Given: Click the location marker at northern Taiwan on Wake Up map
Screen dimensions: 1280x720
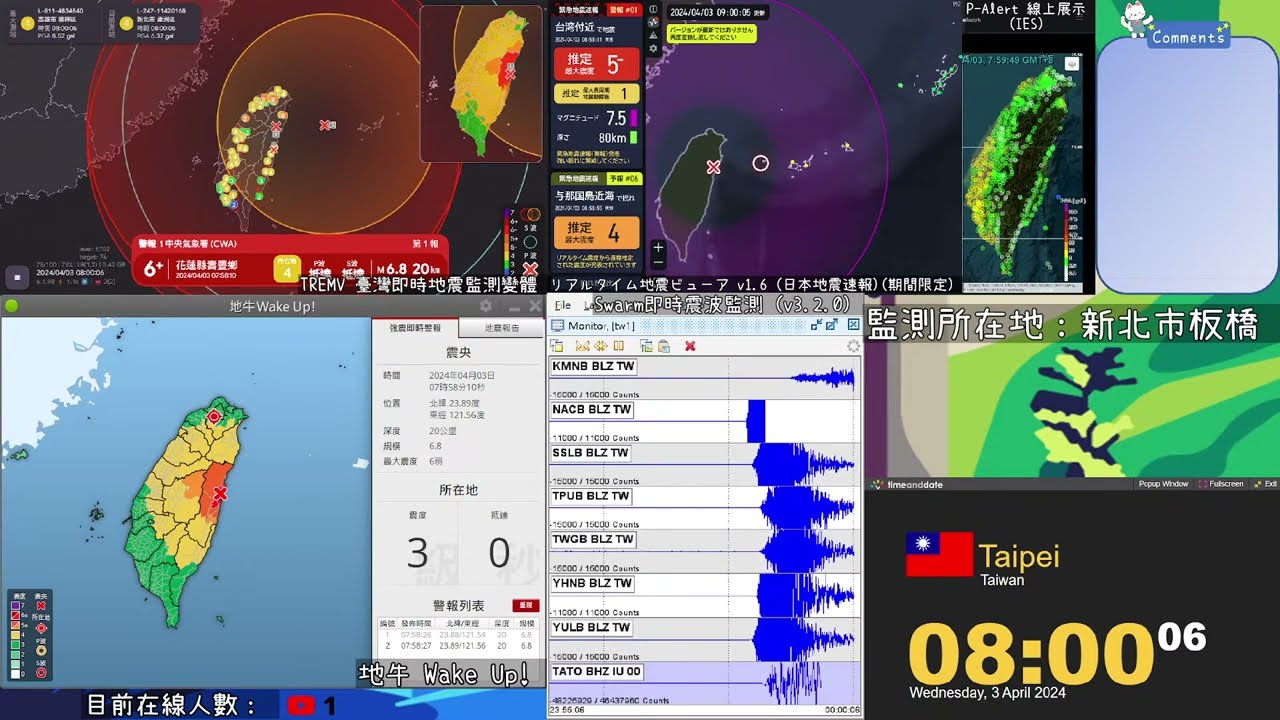Looking at the screenshot, I should [213, 416].
